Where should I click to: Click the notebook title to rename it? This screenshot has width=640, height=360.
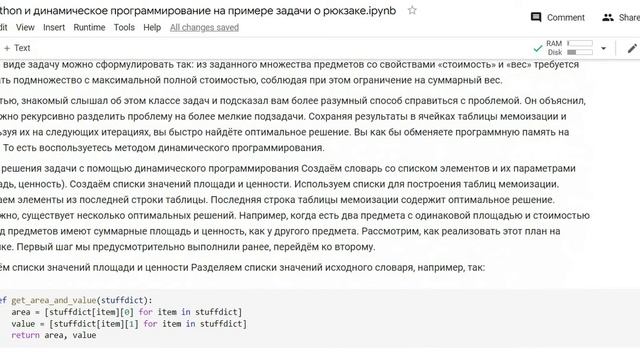click(198, 11)
